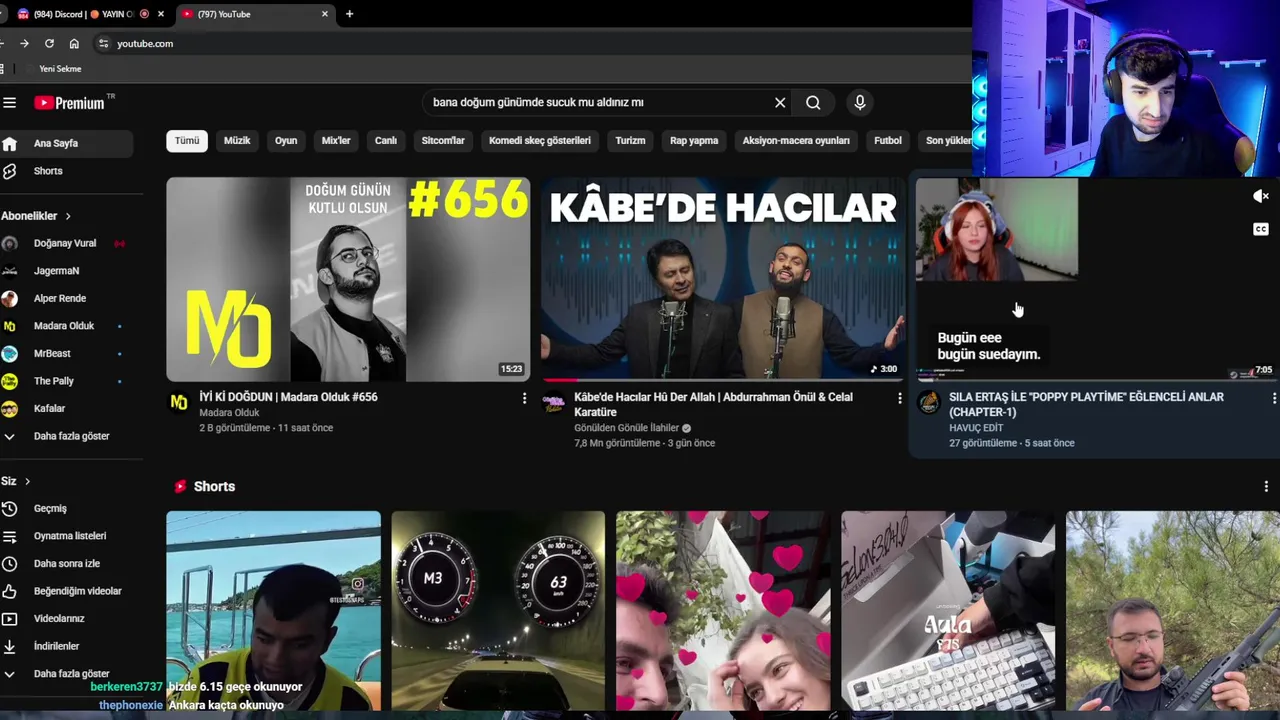1280x720 pixels.
Task: Toggle captions CC on preview
Action: tap(1261, 229)
